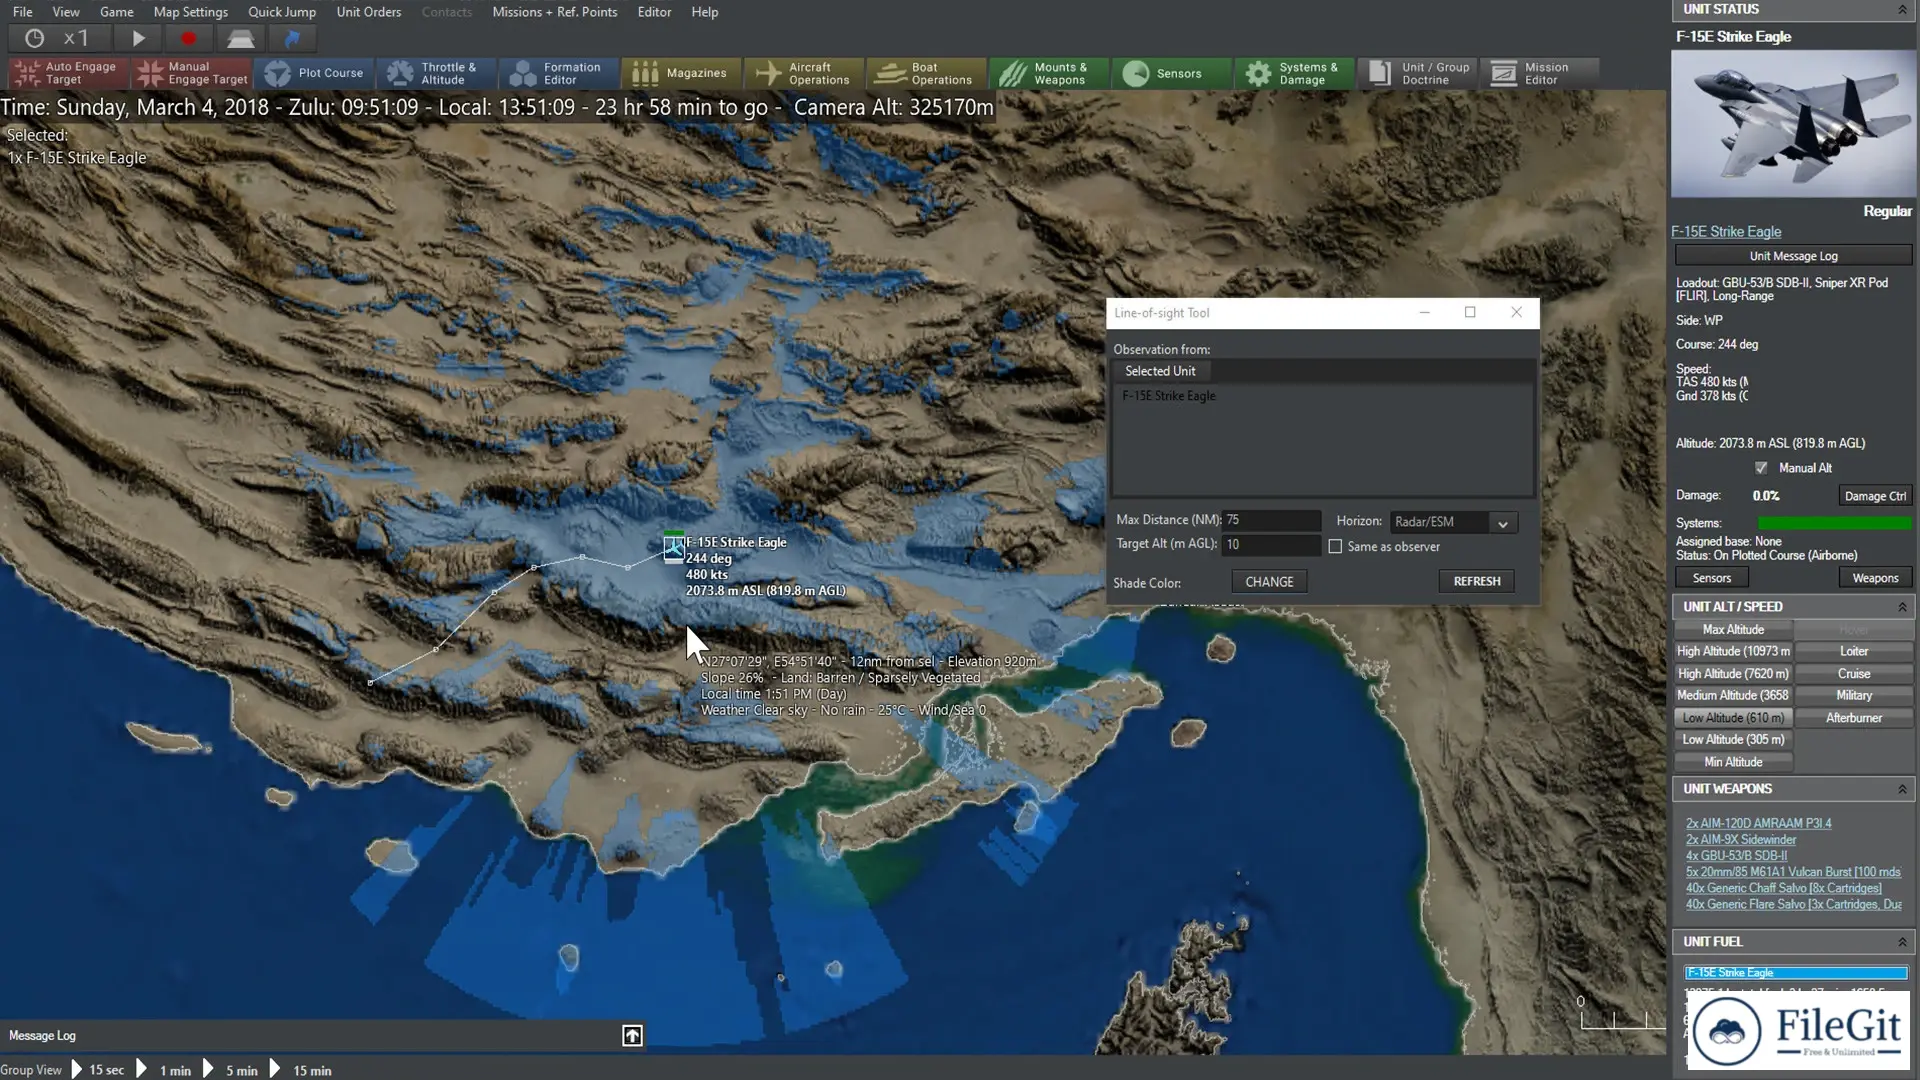The image size is (1920, 1080).
Task: Set throttle to Afterburner
Action: pyautogui.click(x=1854, y=718)
